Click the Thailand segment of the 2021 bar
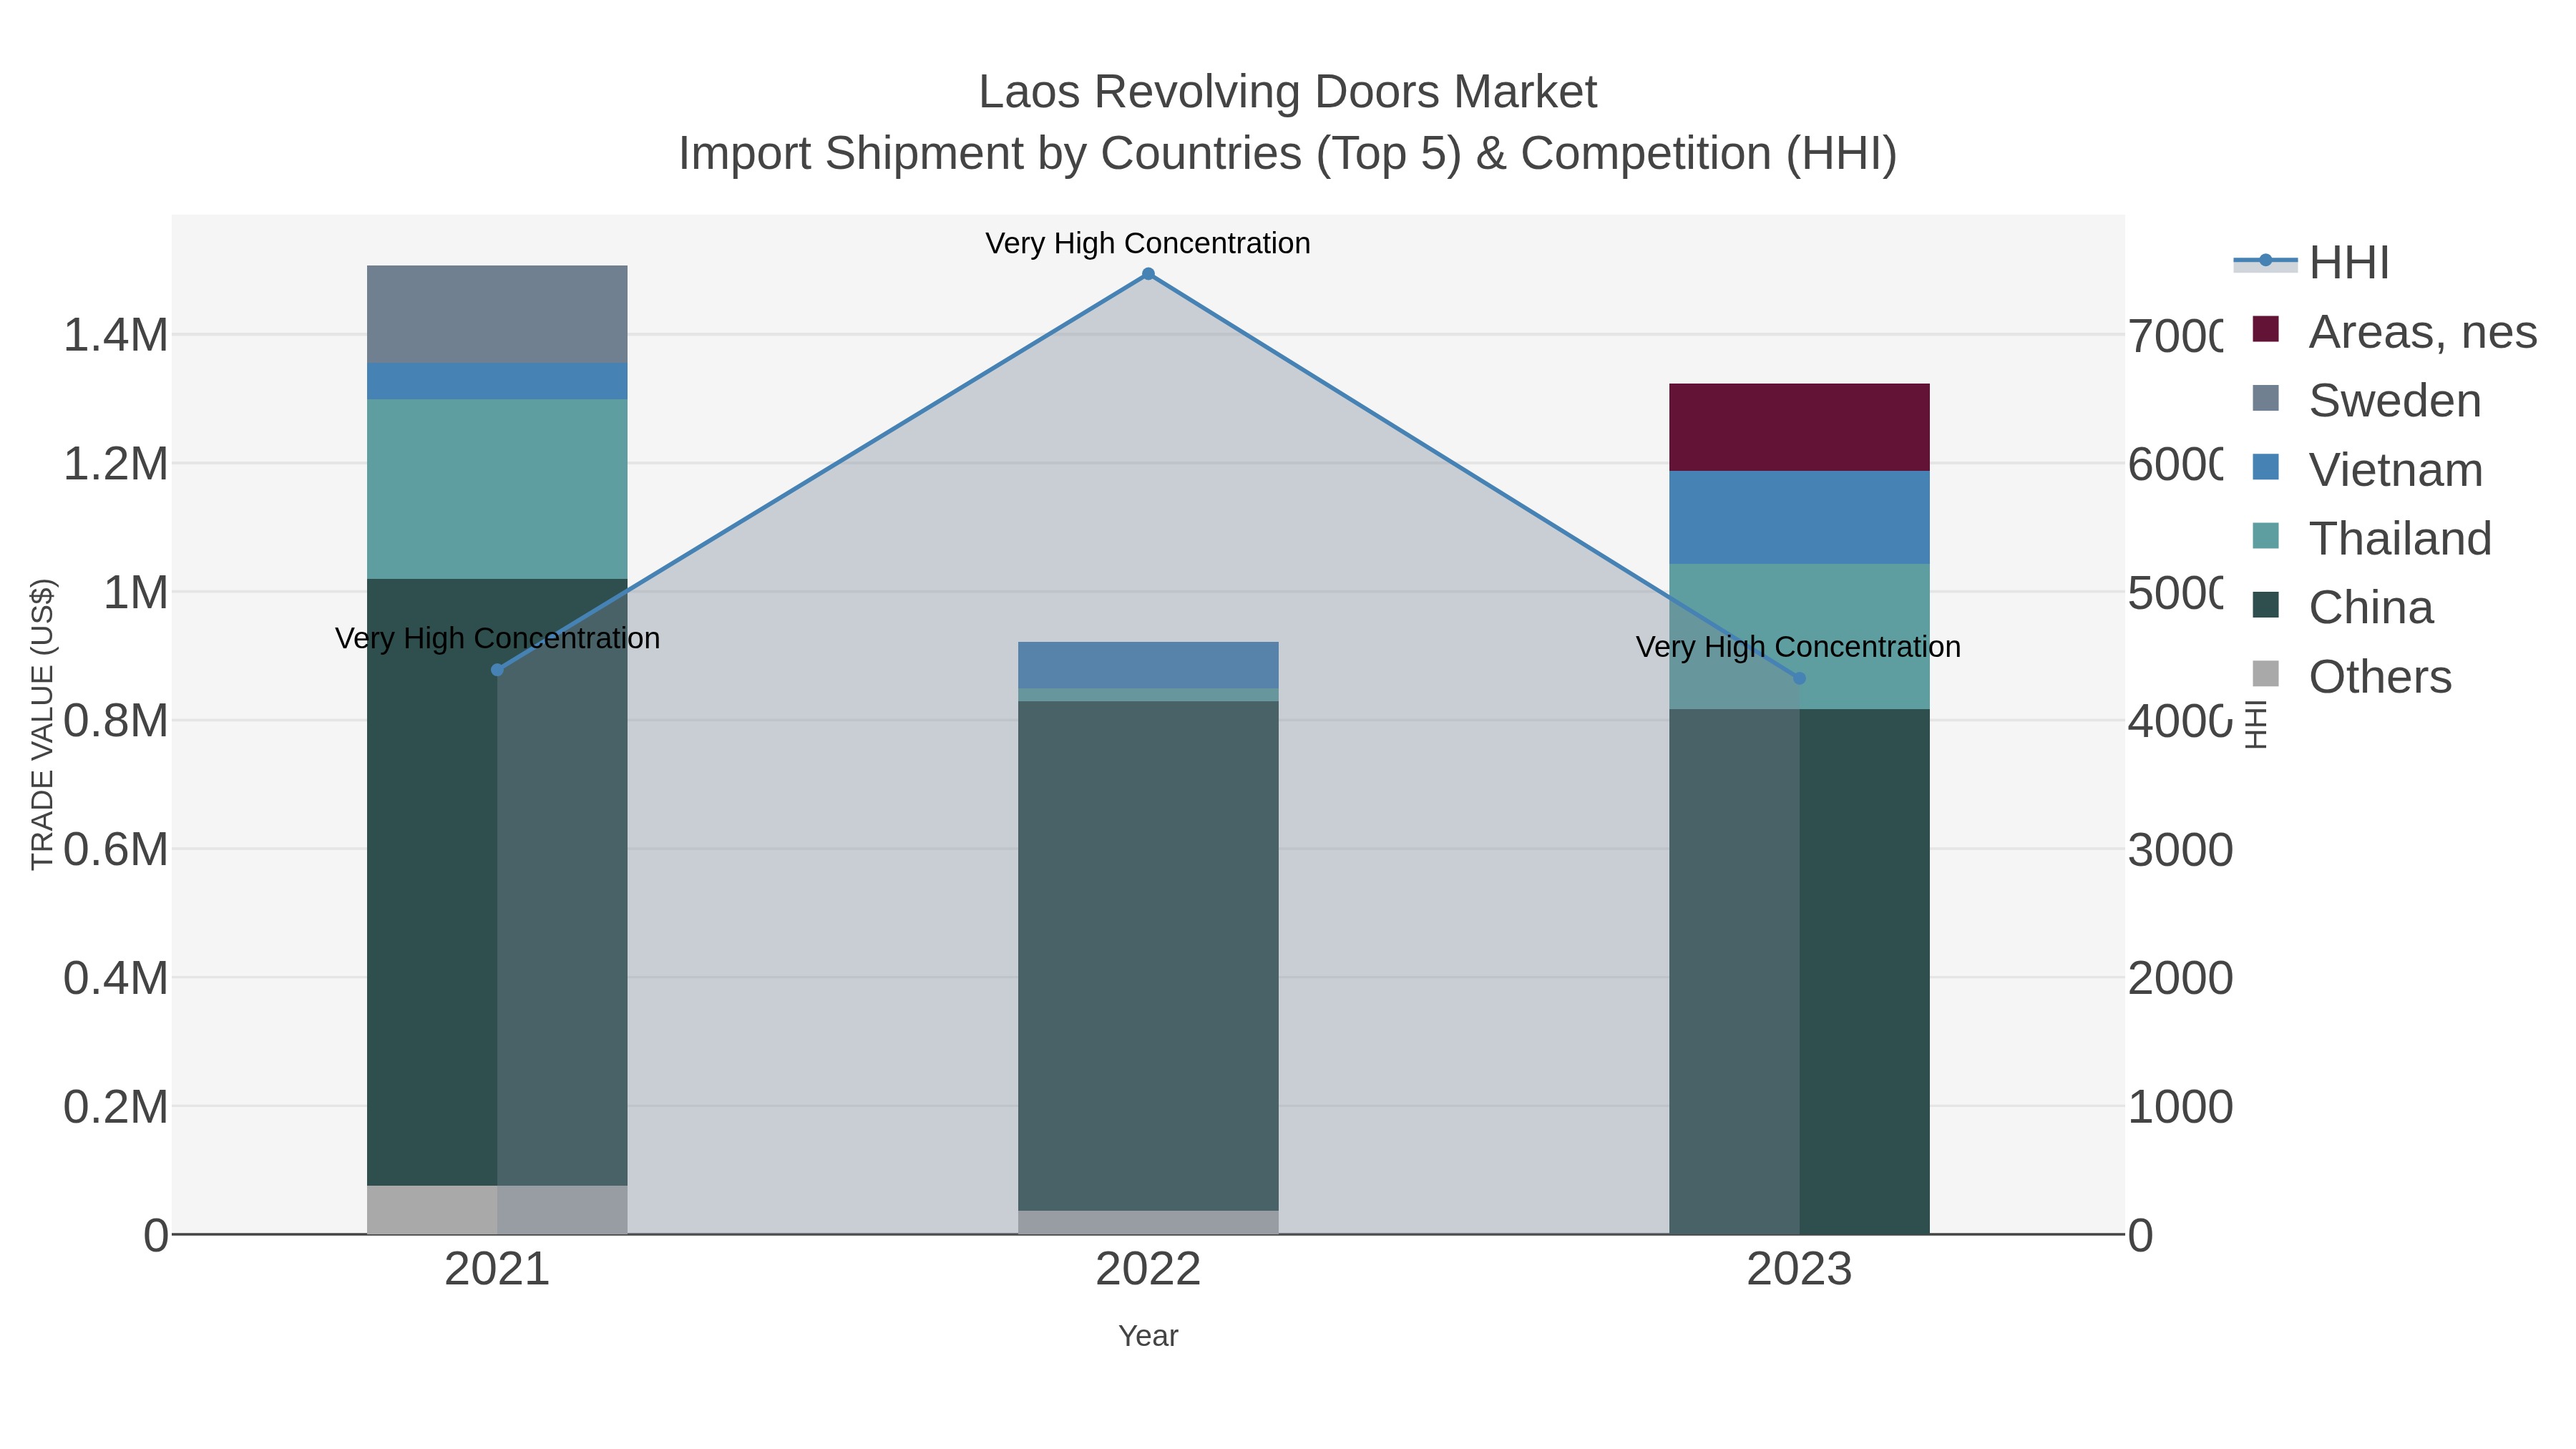 coord(497,489)
